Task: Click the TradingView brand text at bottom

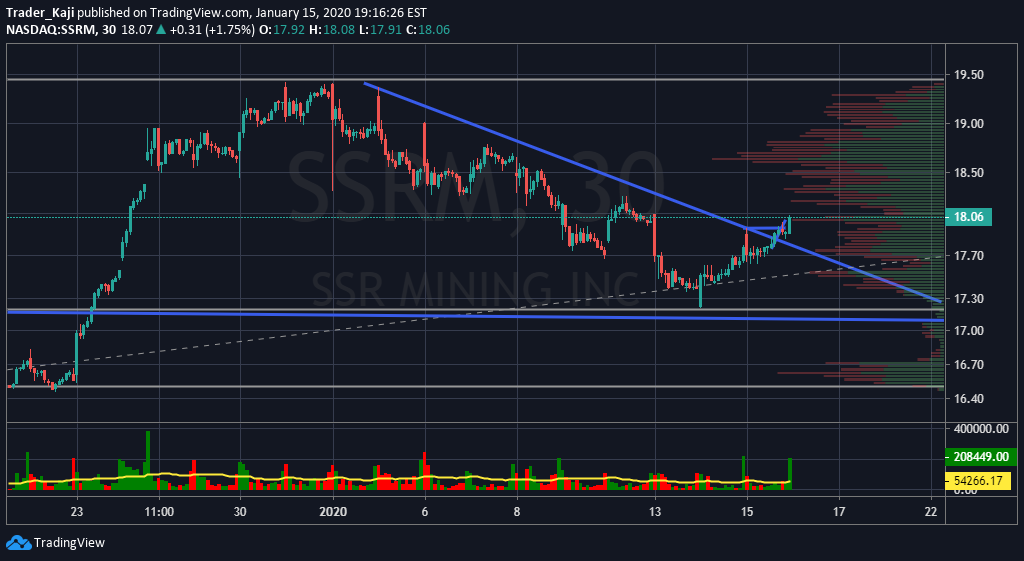Action: (x=69, y=543)
